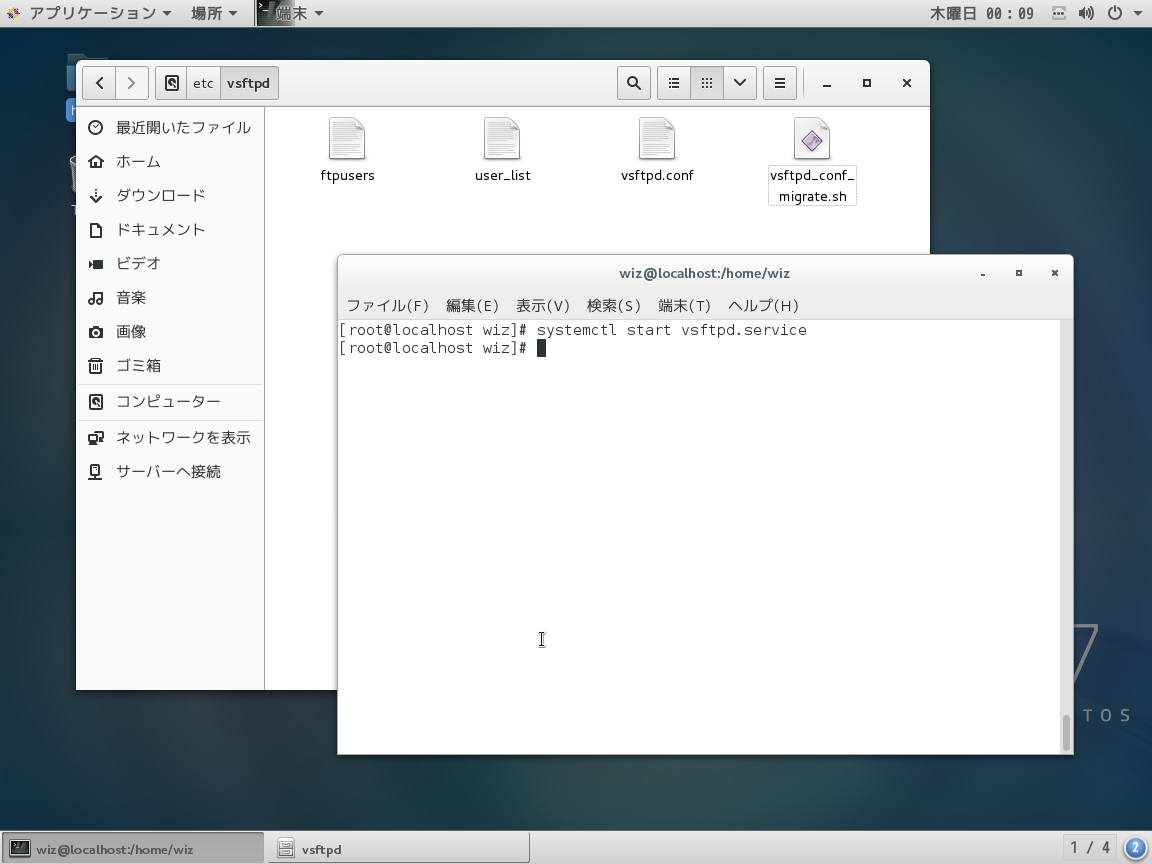Open the file manager hamburger menu
The image size is (1152, 864).
point(780,83)
